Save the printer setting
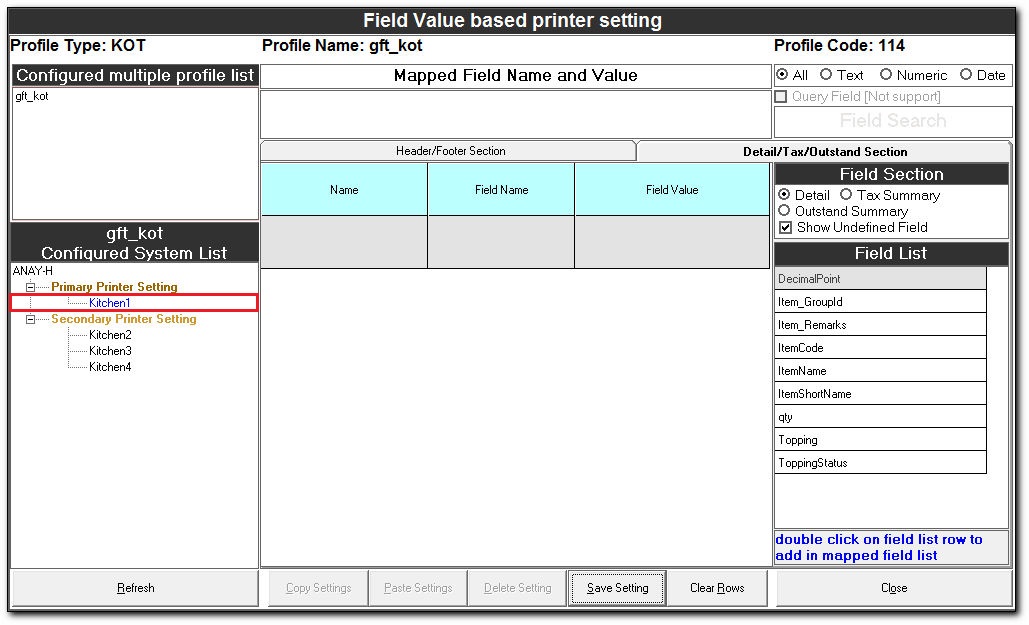Image resolution: width=1029 pixels, height=625 pixels. point(617,588)
